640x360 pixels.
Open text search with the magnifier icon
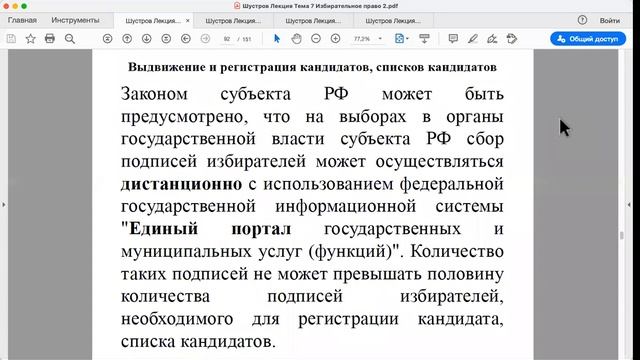(70, 39)
